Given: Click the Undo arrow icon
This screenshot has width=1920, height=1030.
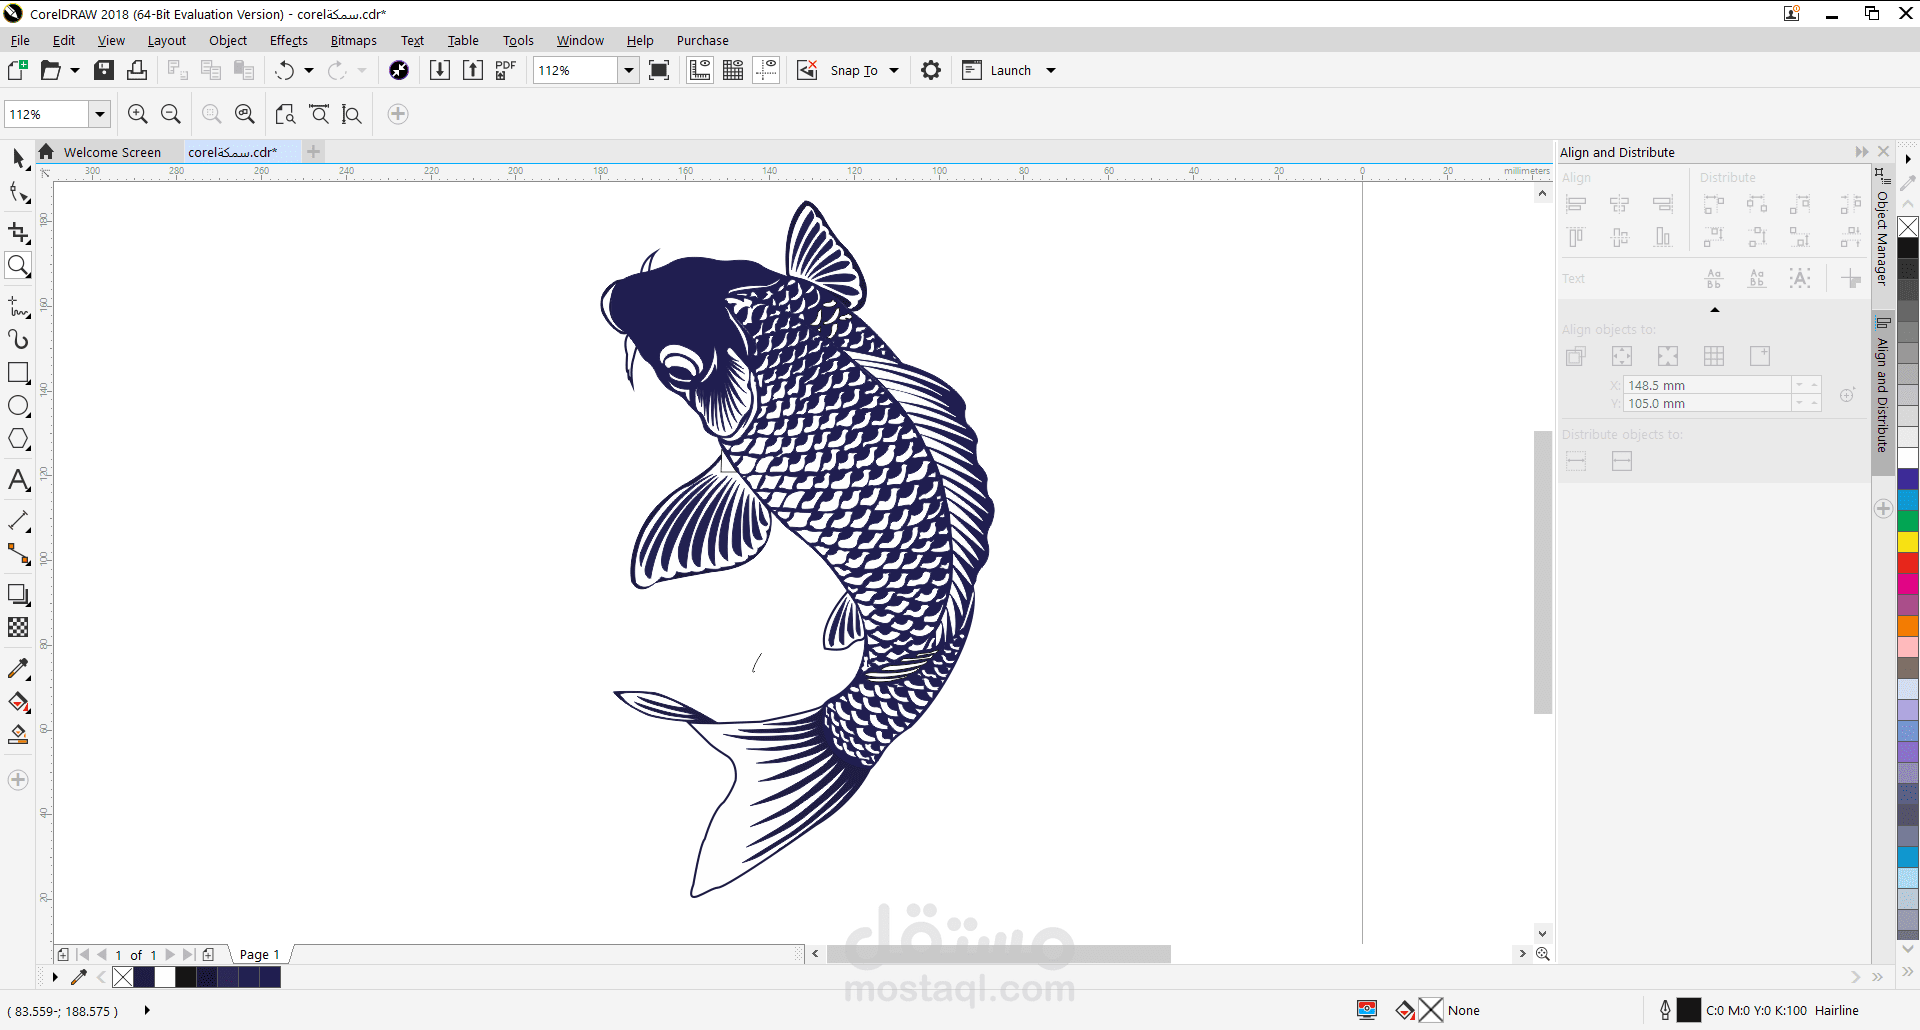Looking at the screenshot, I should [x=285, y=70].
